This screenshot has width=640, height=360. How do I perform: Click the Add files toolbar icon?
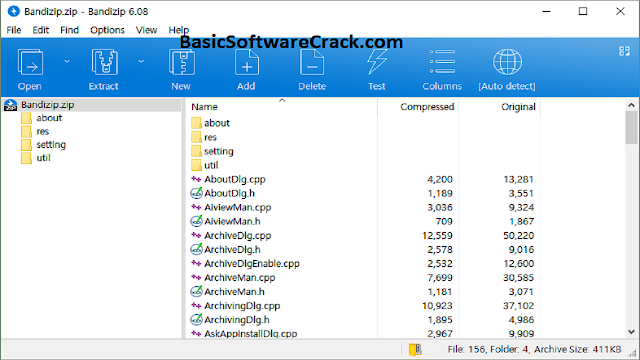point(247,62)
